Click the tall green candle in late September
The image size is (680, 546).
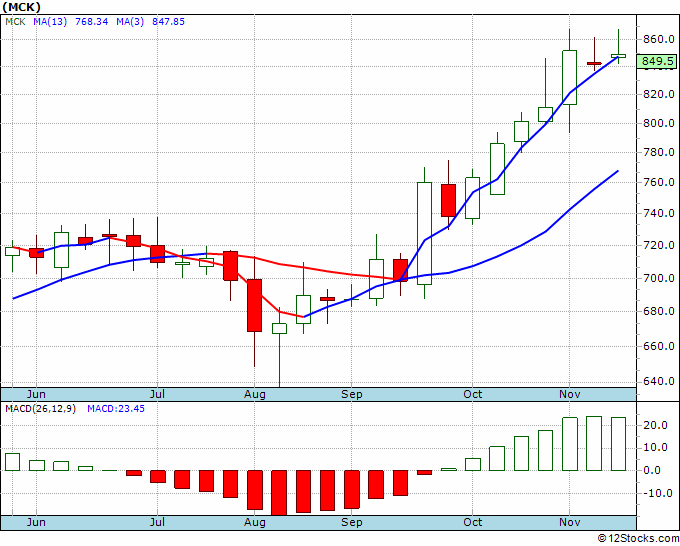pyautogui.click(x=425, y=233)
